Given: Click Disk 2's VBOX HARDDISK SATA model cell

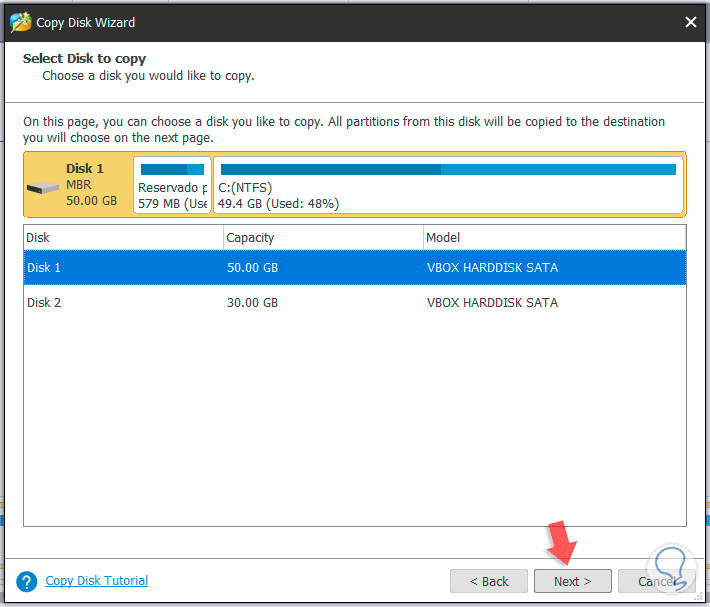Looking at the screenshot, I should (492, 303).
